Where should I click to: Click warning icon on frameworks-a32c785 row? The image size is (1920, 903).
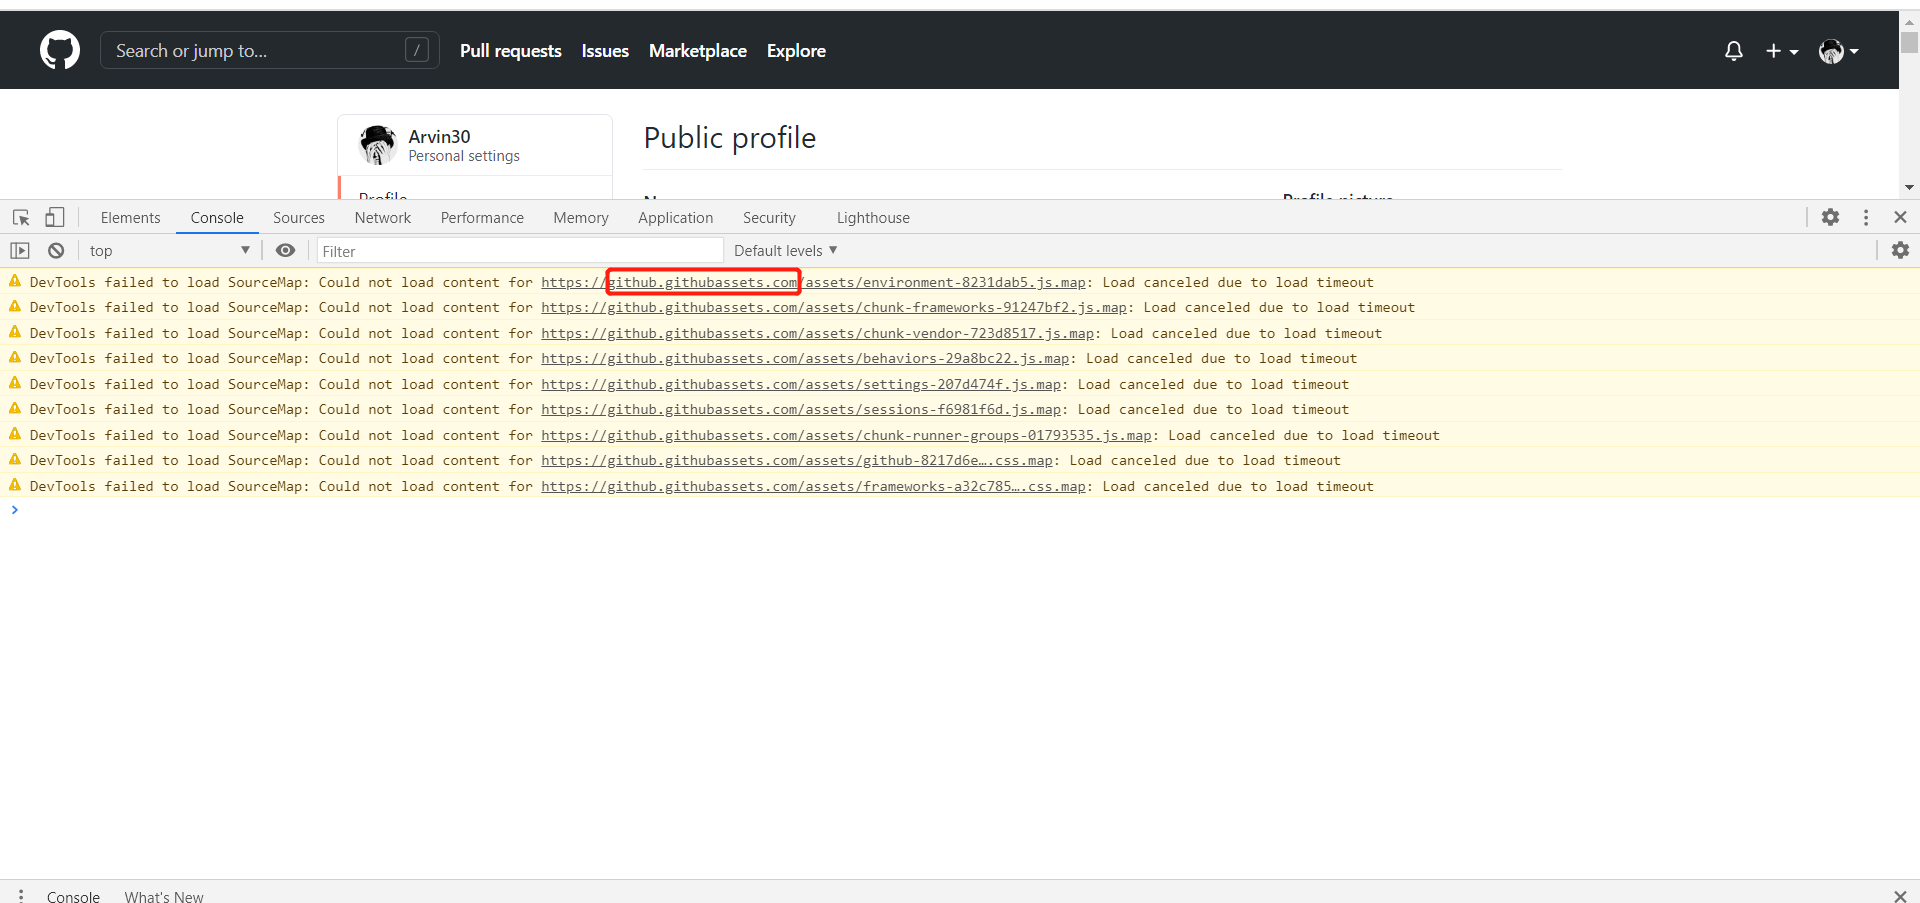coord(15,485)
